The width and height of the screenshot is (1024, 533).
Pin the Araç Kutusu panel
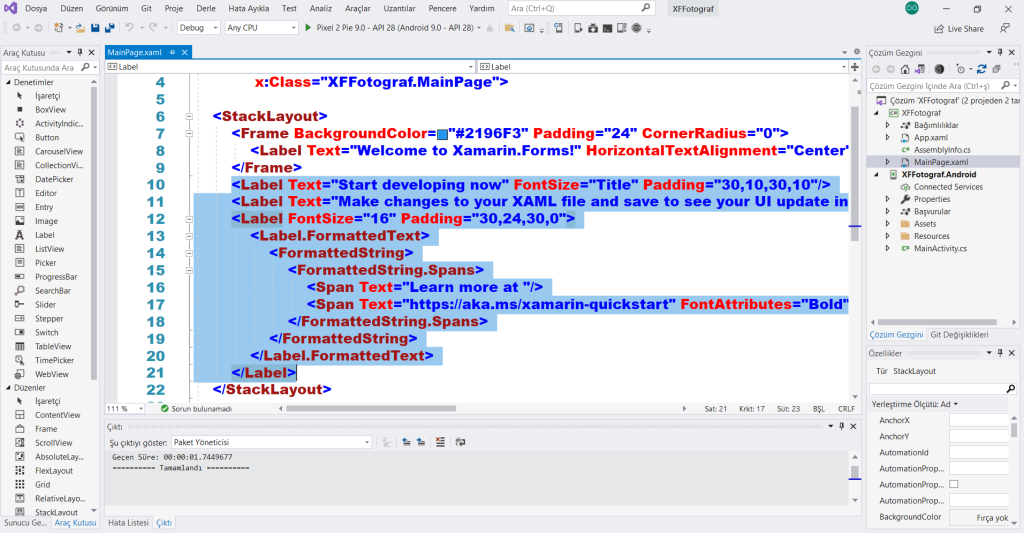pos(81,51)
